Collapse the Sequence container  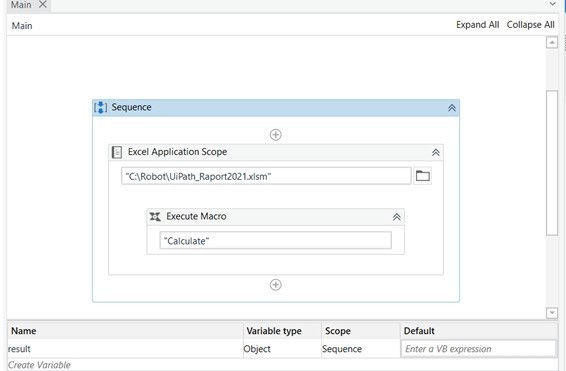452,108
